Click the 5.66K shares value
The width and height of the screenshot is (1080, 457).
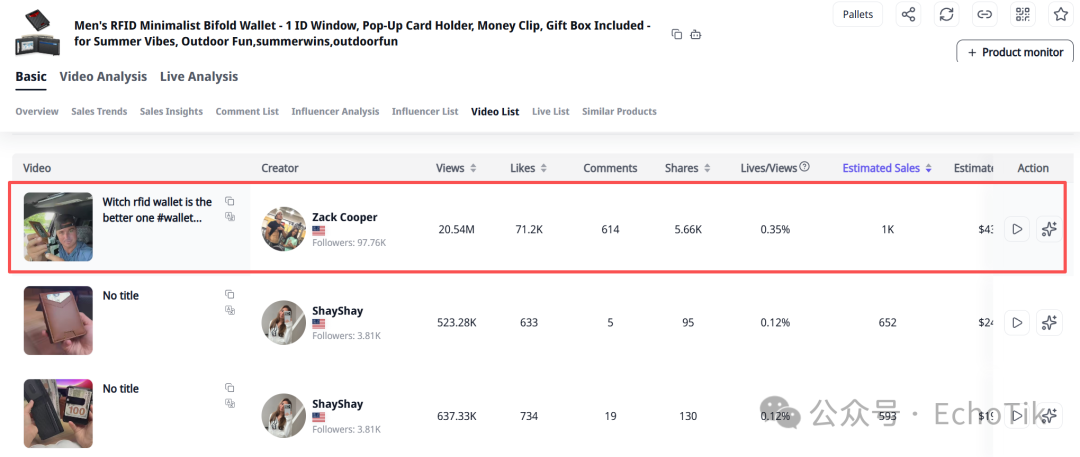pos(688,230)
